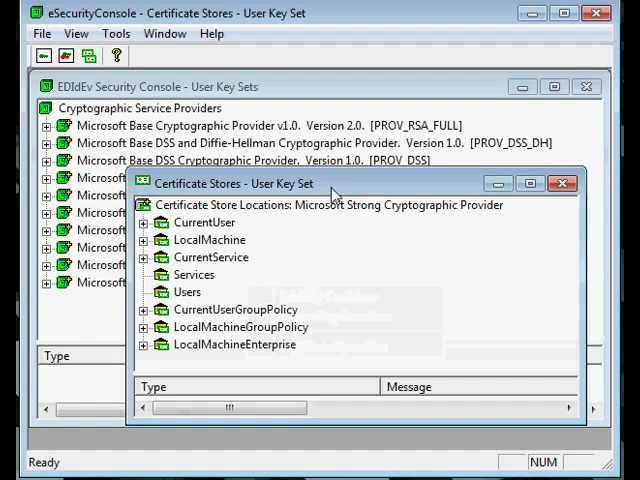640x480 pixels.
Task: Click the yellow question mark help icon
Action: click(x=117, y=55)
